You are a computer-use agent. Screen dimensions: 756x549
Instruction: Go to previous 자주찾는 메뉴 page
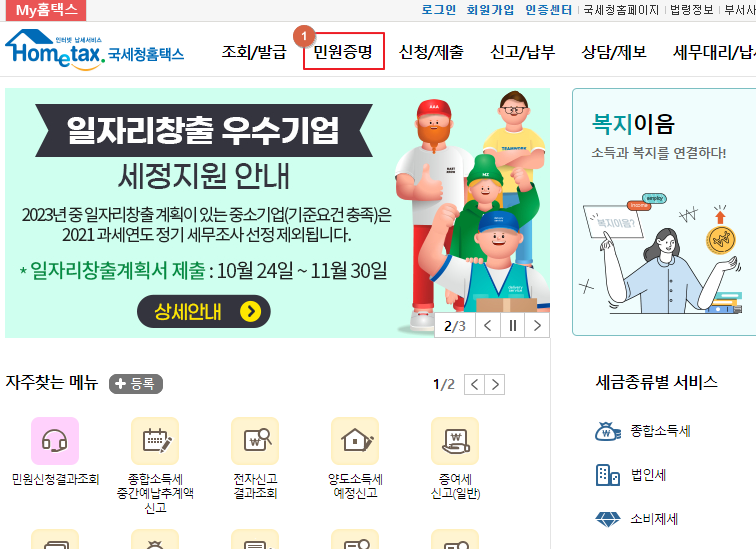[474, 385]
